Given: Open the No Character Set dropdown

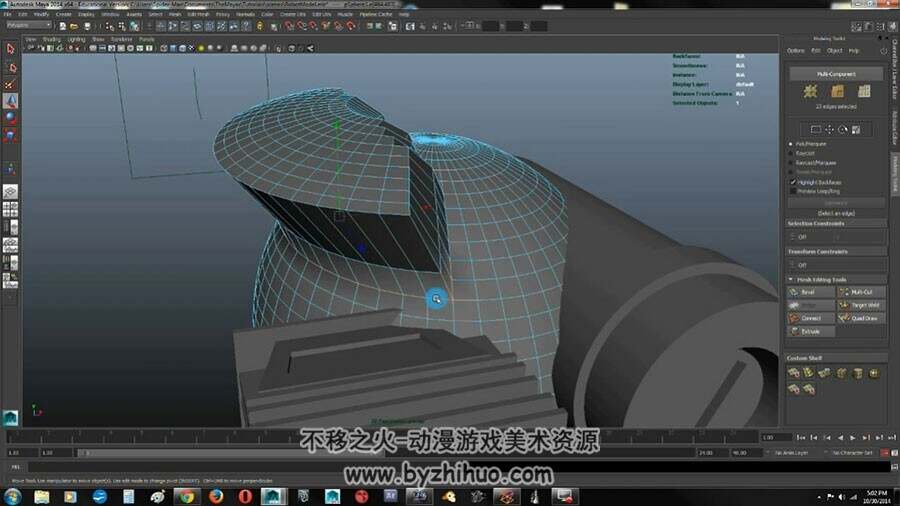Looking at the screenshot, I should [852, 453].
